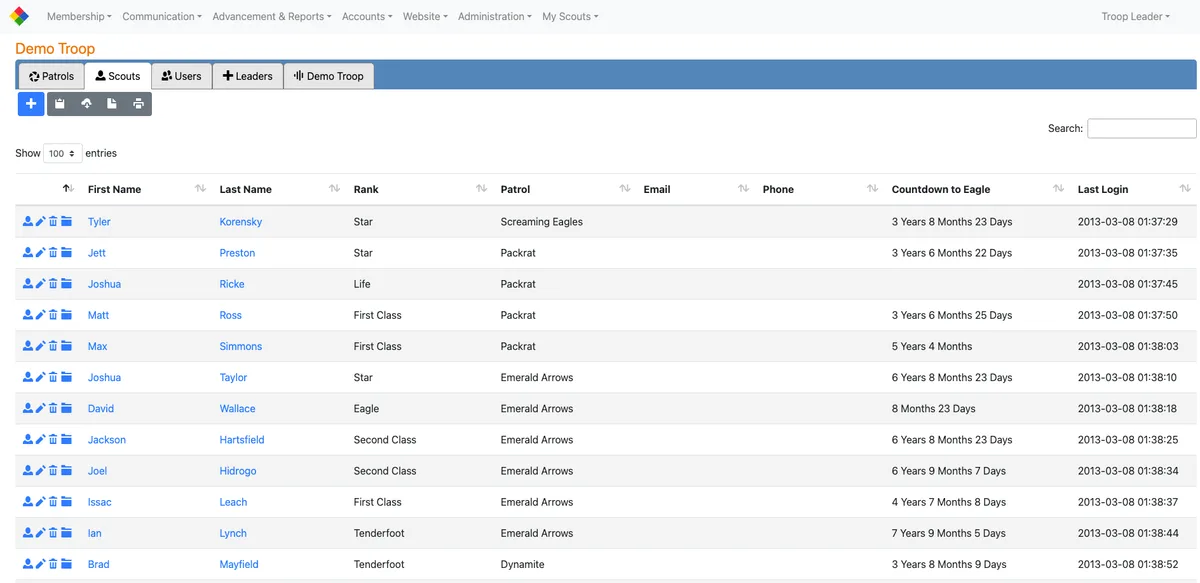Open the Show entries dropdown
The width and height of the screenshot is (1200, 583).
(x=61, y=153)
